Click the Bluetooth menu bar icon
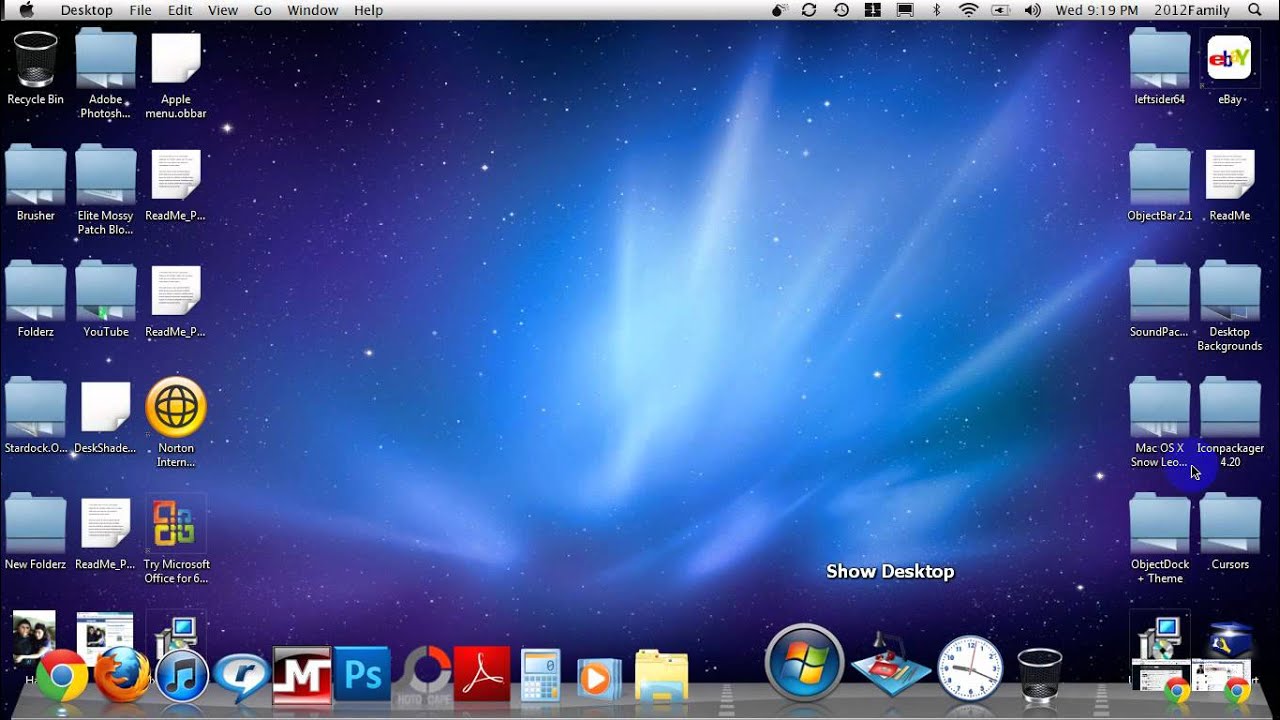Screen dimensions: 1280x720 937,10
